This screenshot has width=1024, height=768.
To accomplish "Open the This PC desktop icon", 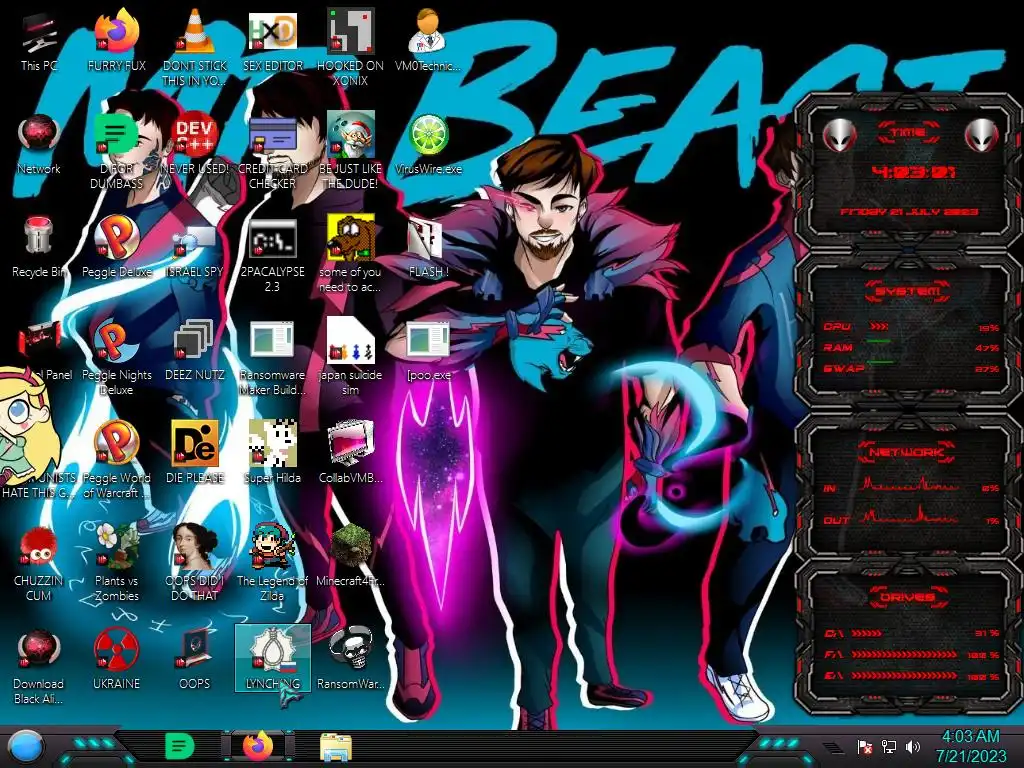I will pyautogui.click(x=39, y=40).
